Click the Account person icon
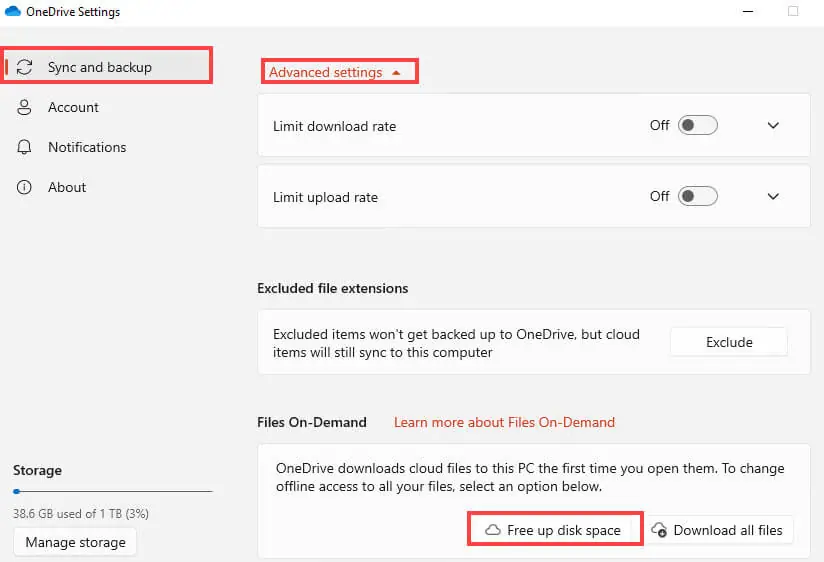The height and width of the screenshot is (562, 824). coord(24,107)
